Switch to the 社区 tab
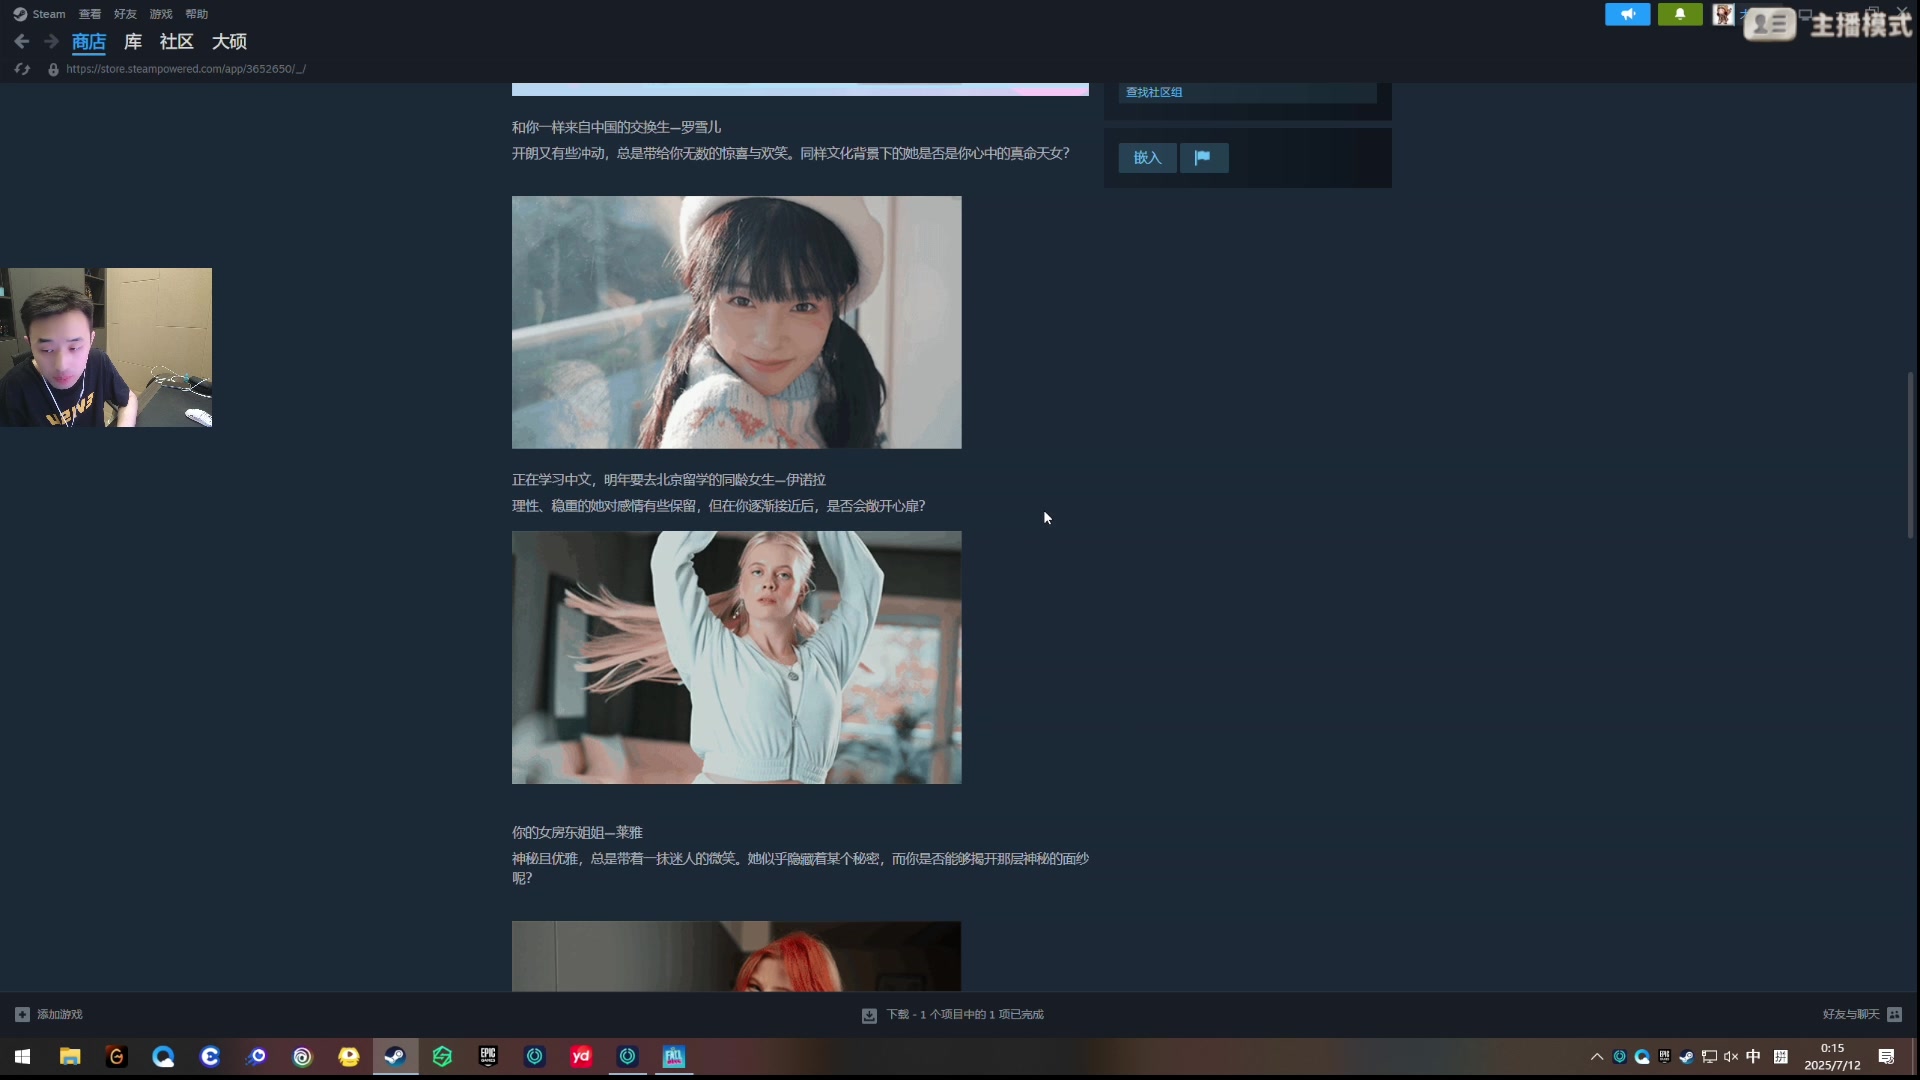Viewport: 1920px width, 1080px height. (x=177, y=42)
